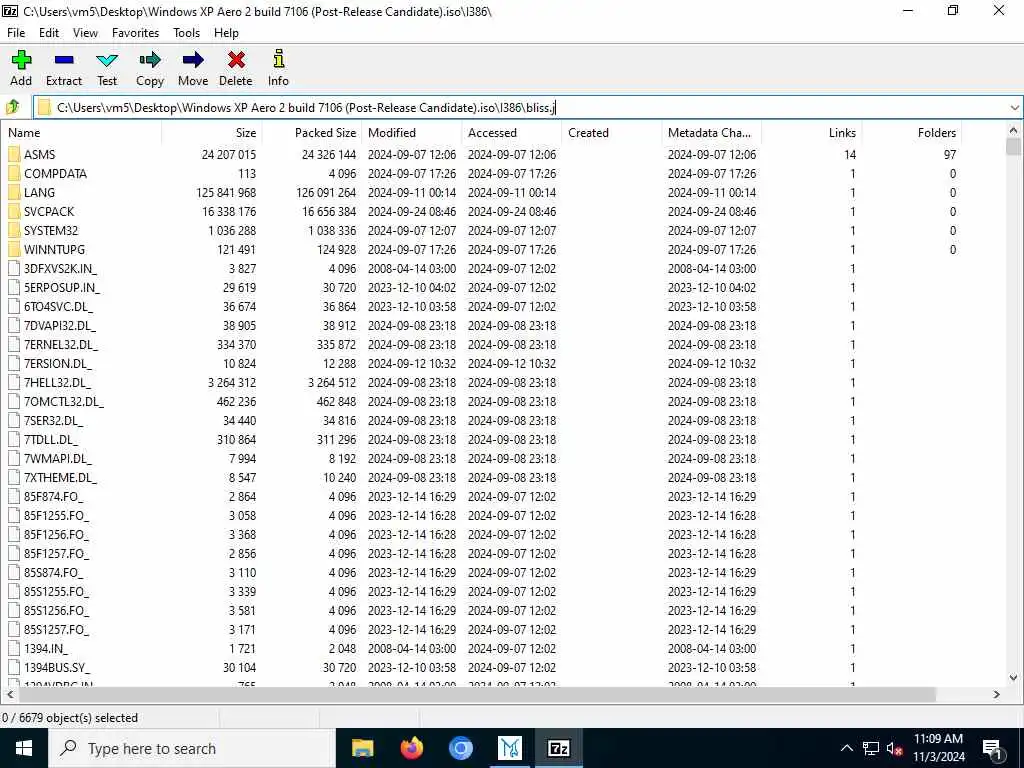Click the Add toolbar icon
This screenshot has width=1024, height=768.
[x=21, y=60]
